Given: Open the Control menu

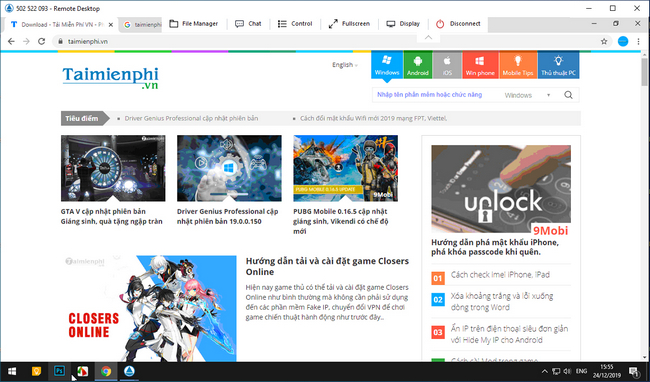Looking at the screenshot, I should 295,24.
